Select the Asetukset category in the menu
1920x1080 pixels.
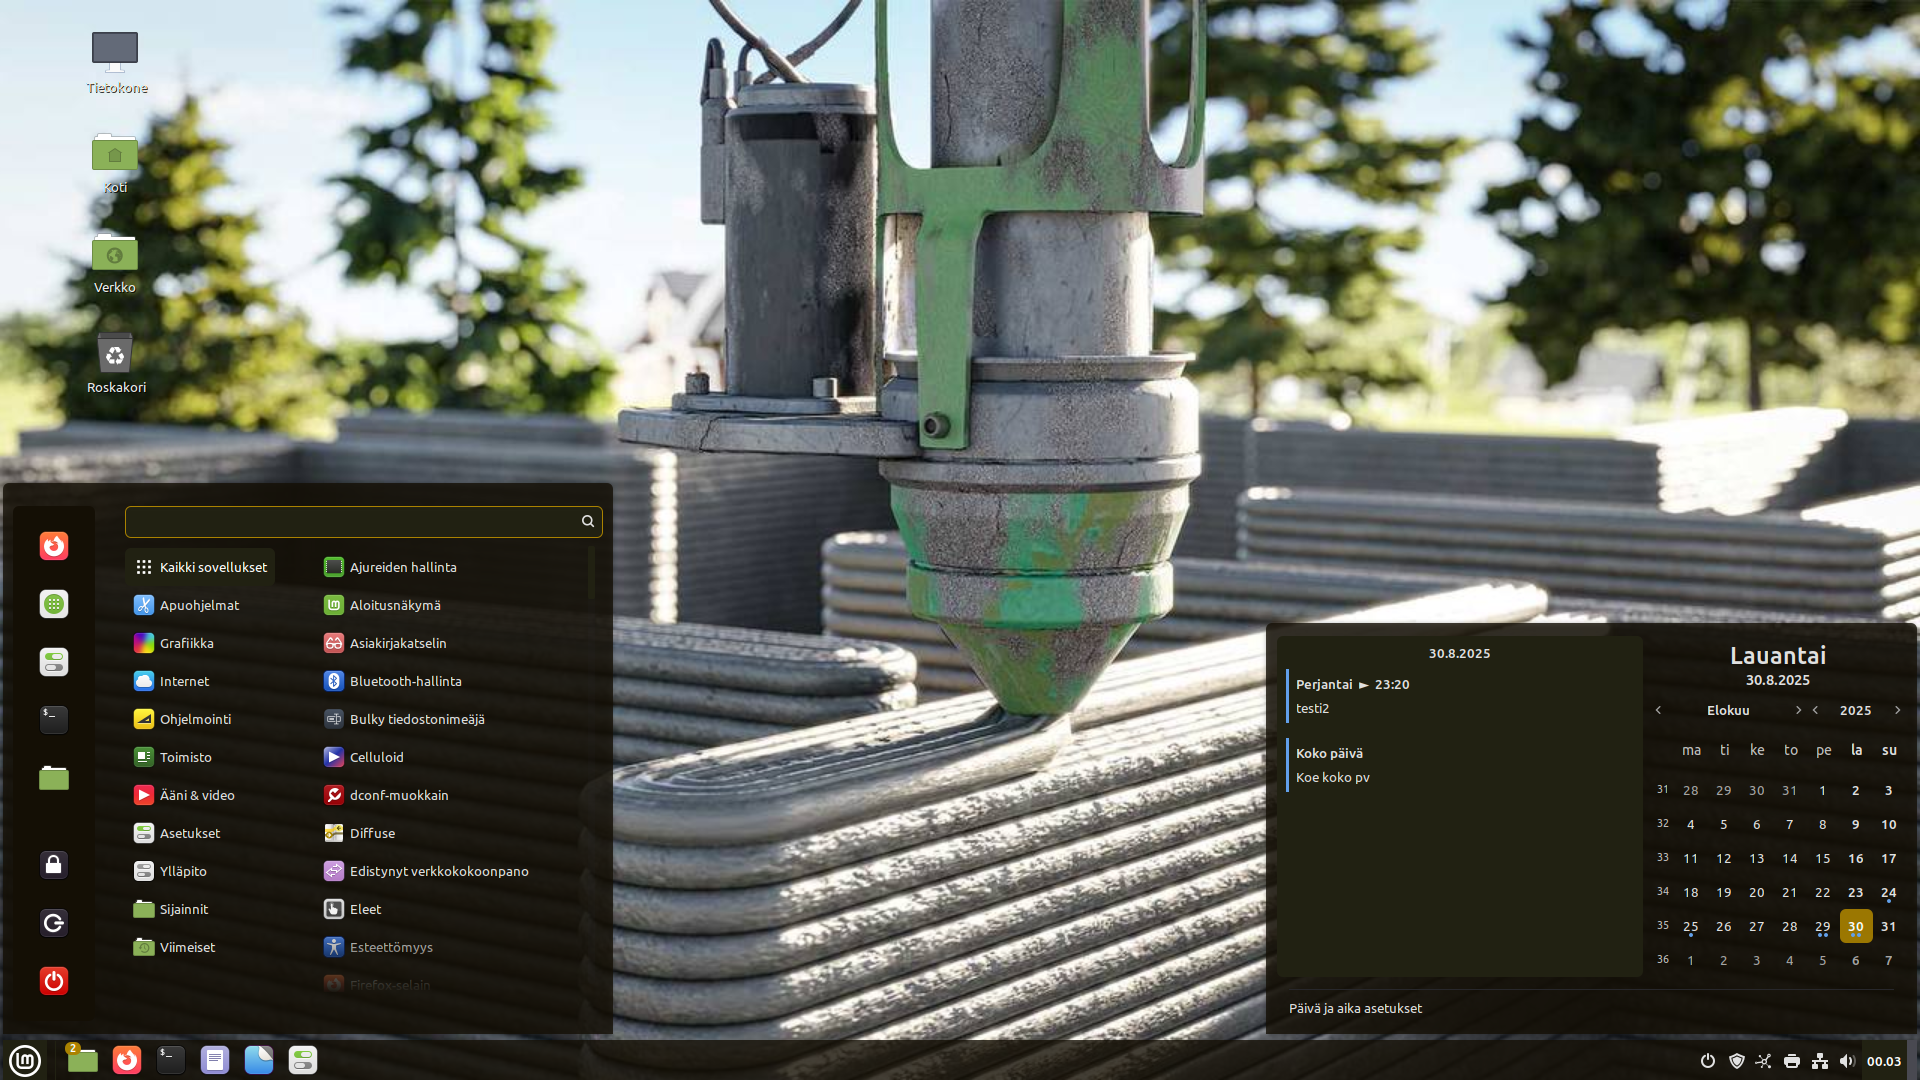190,833
